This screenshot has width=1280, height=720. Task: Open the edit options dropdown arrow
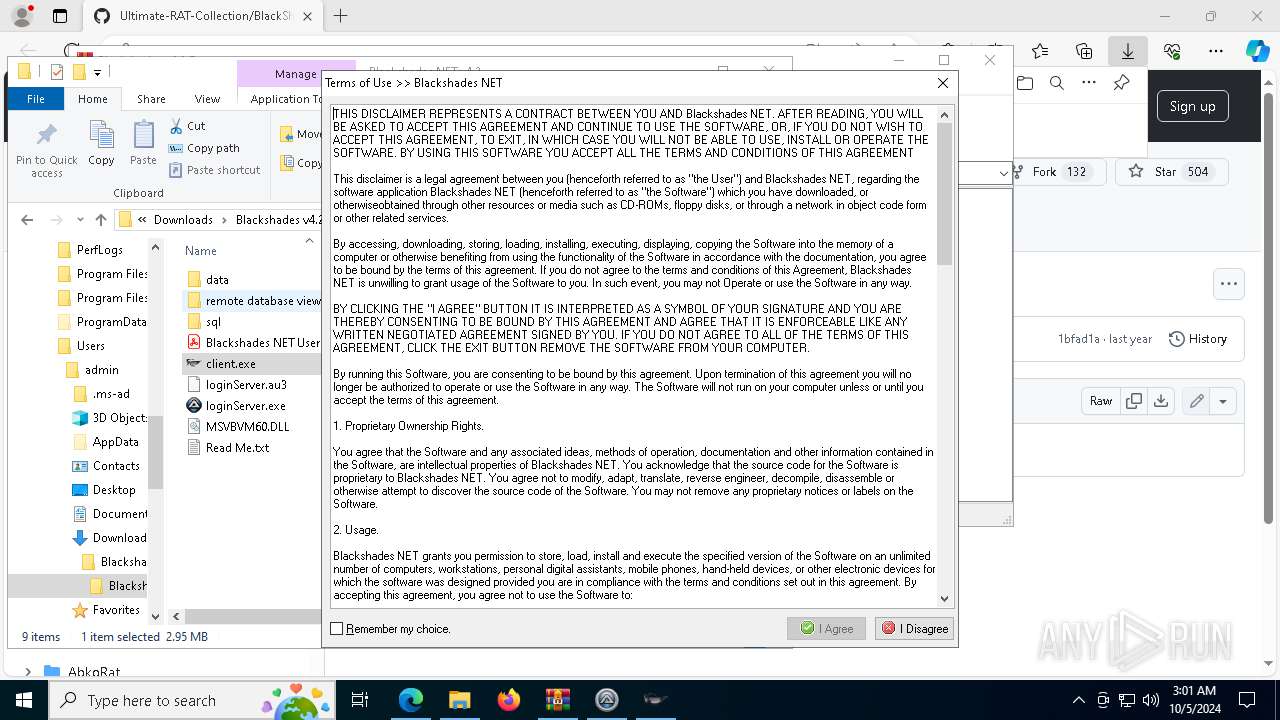point(1223,401)
